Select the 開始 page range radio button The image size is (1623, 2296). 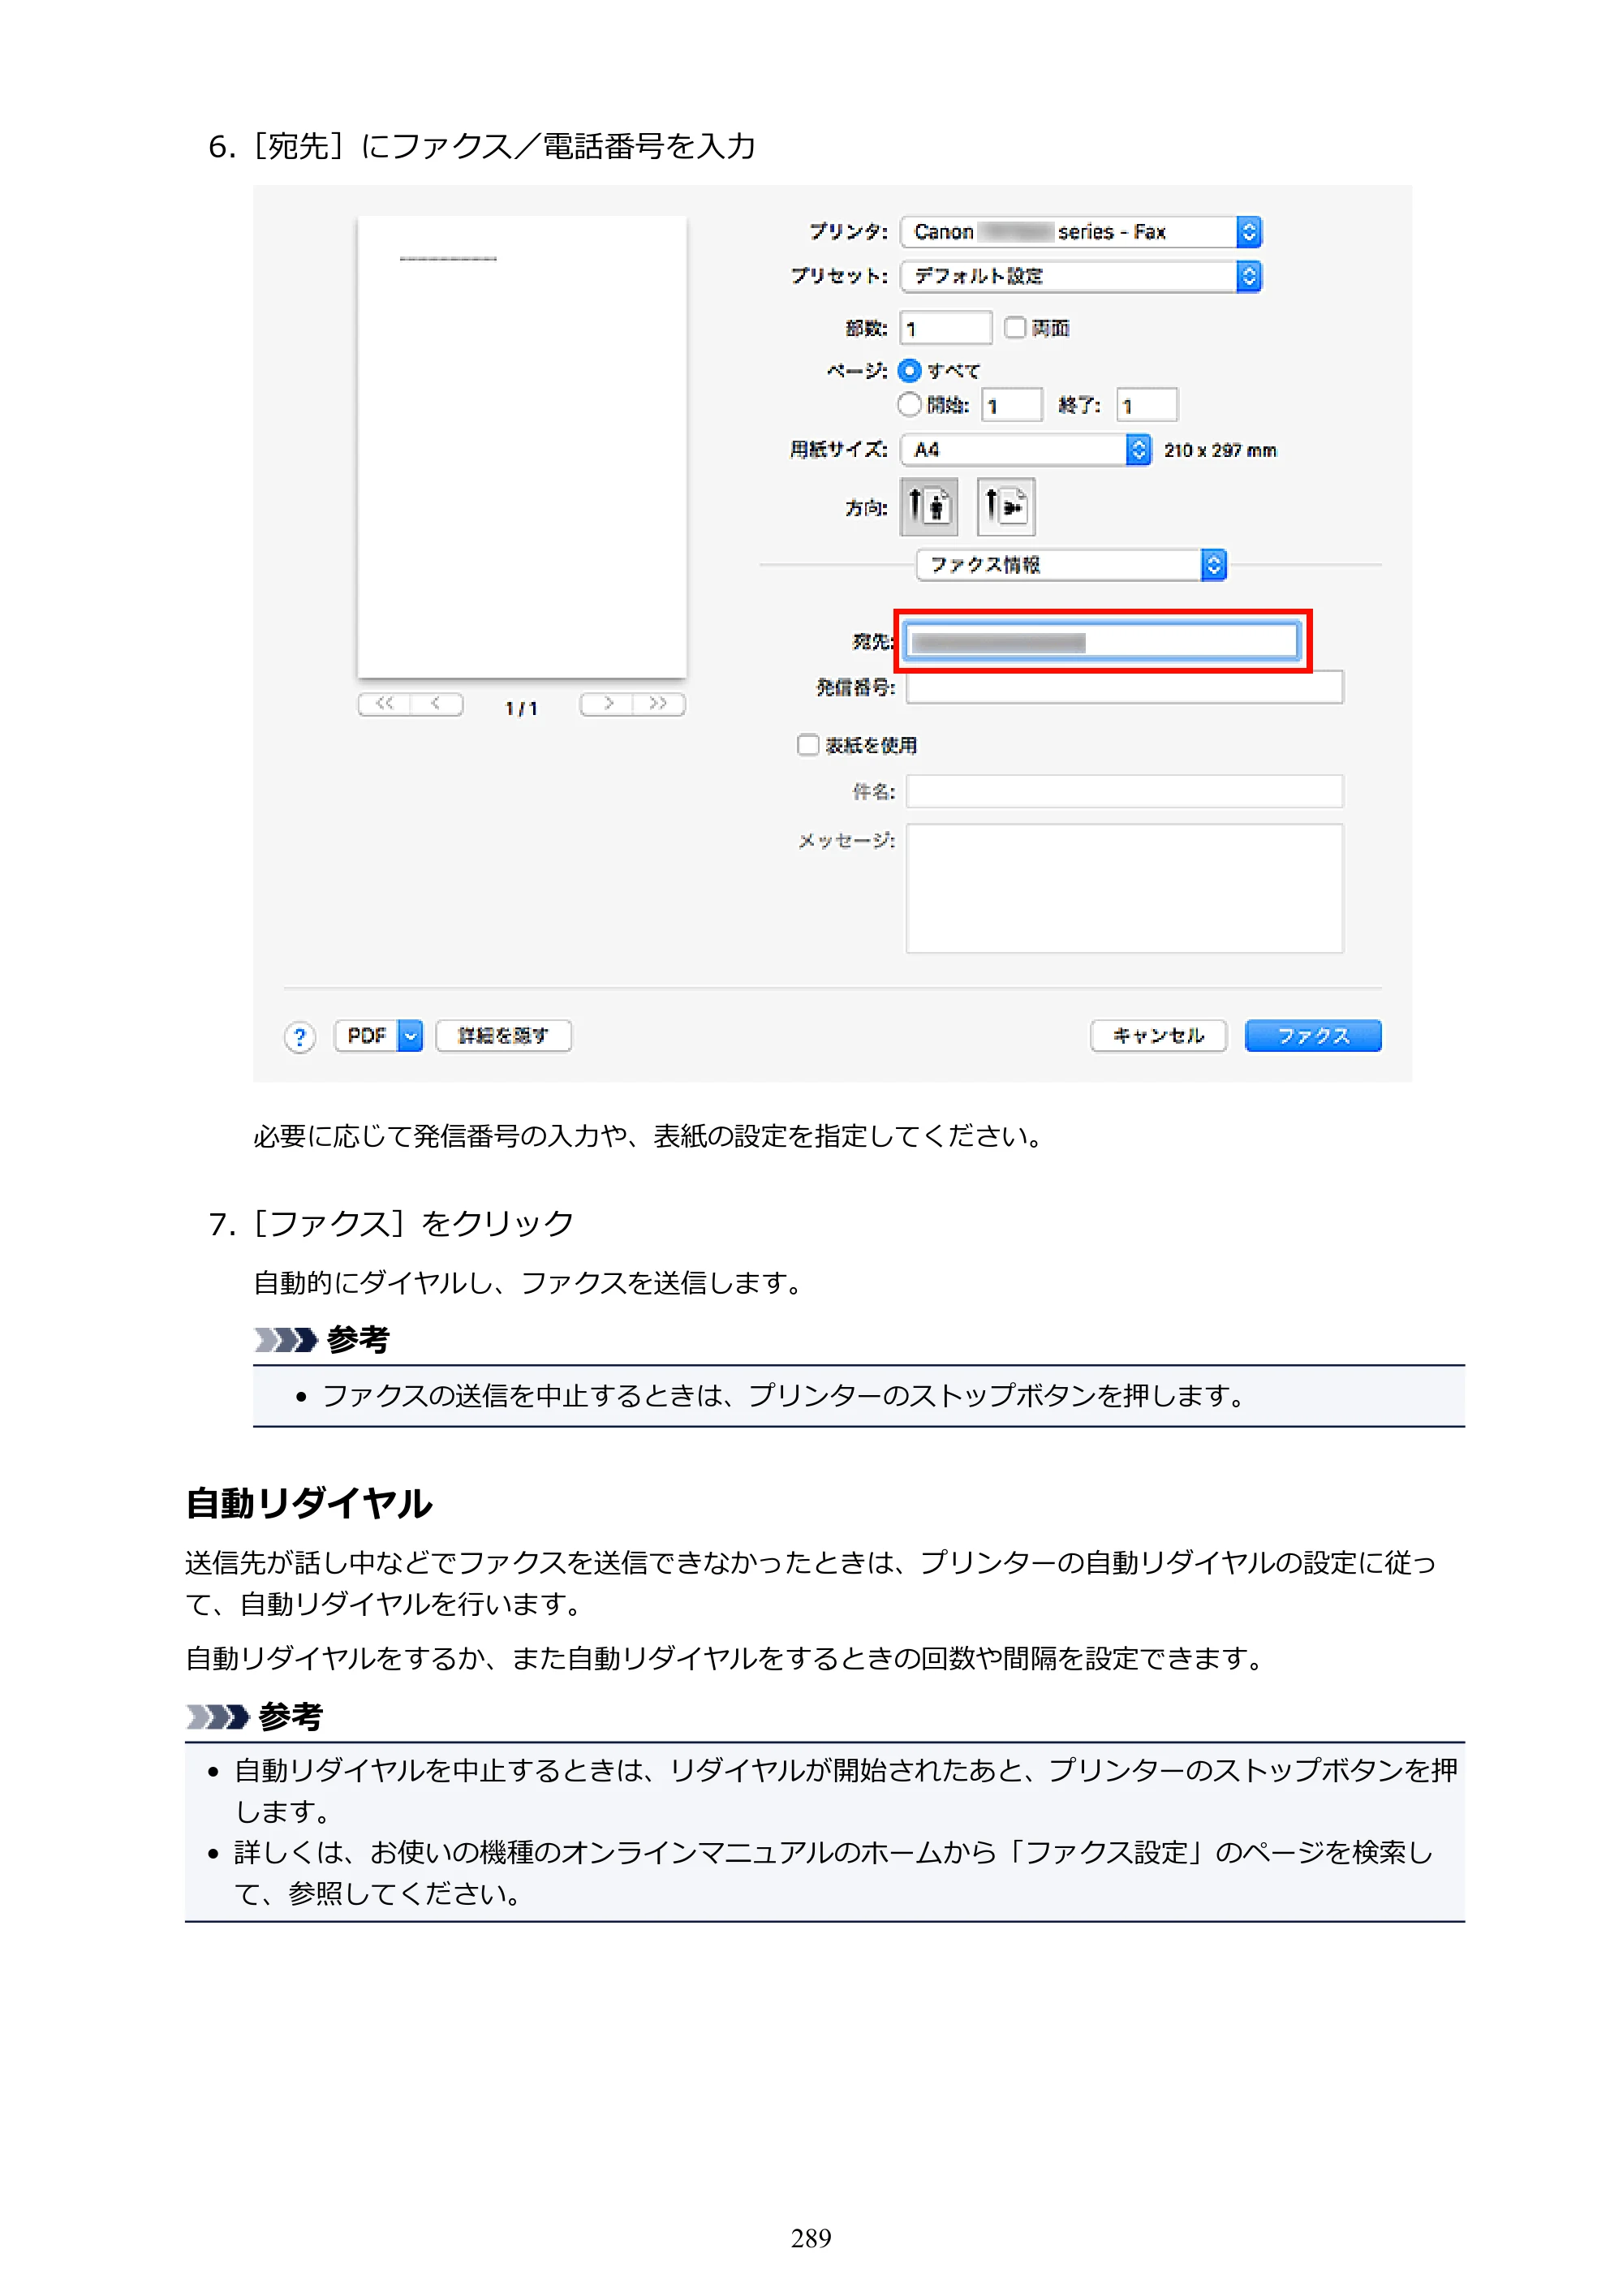coord(909,405)
